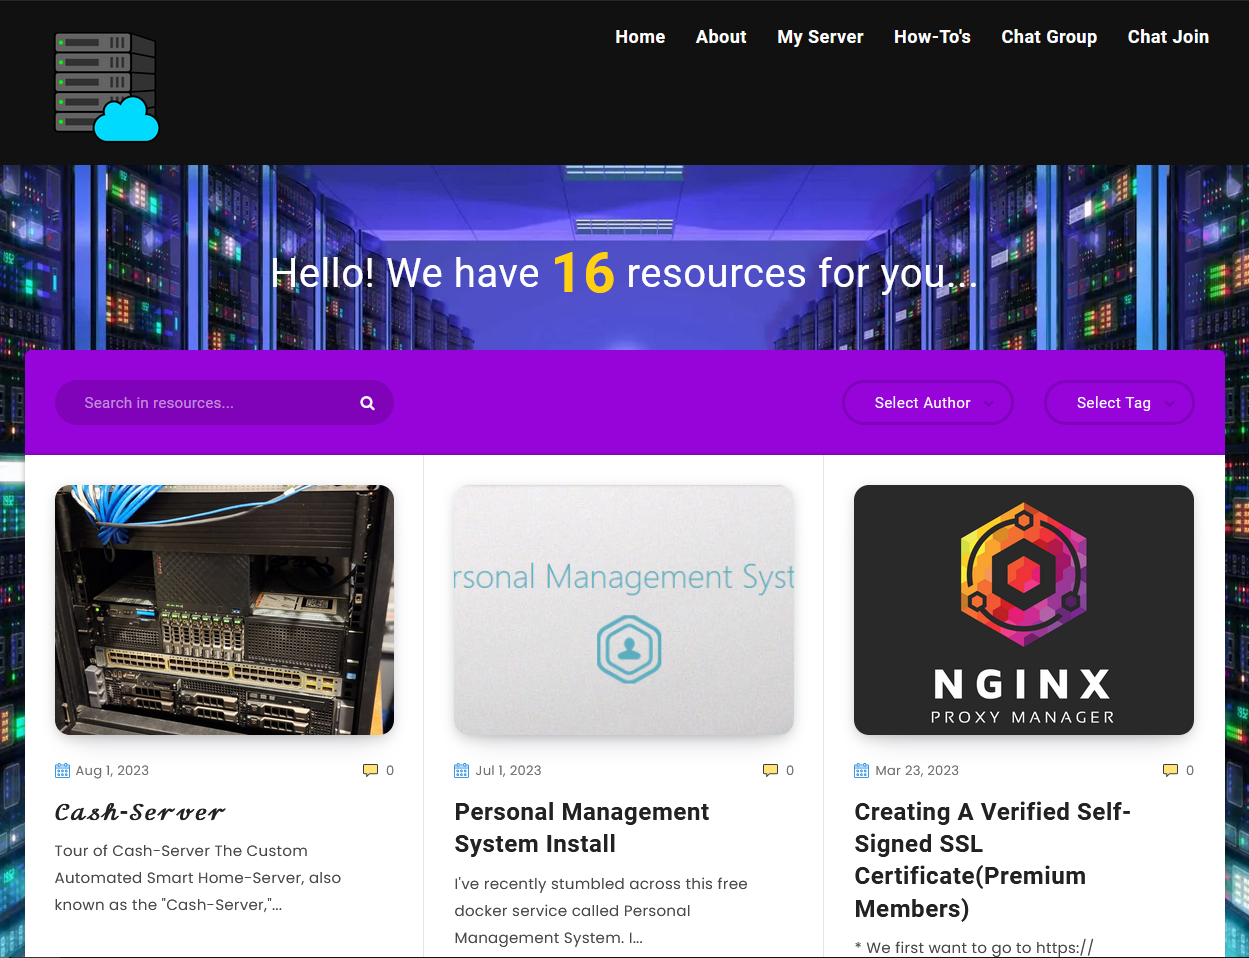Go to the About page
The width and height of the screenshot is (1249, 958).
tap(720, 37)
